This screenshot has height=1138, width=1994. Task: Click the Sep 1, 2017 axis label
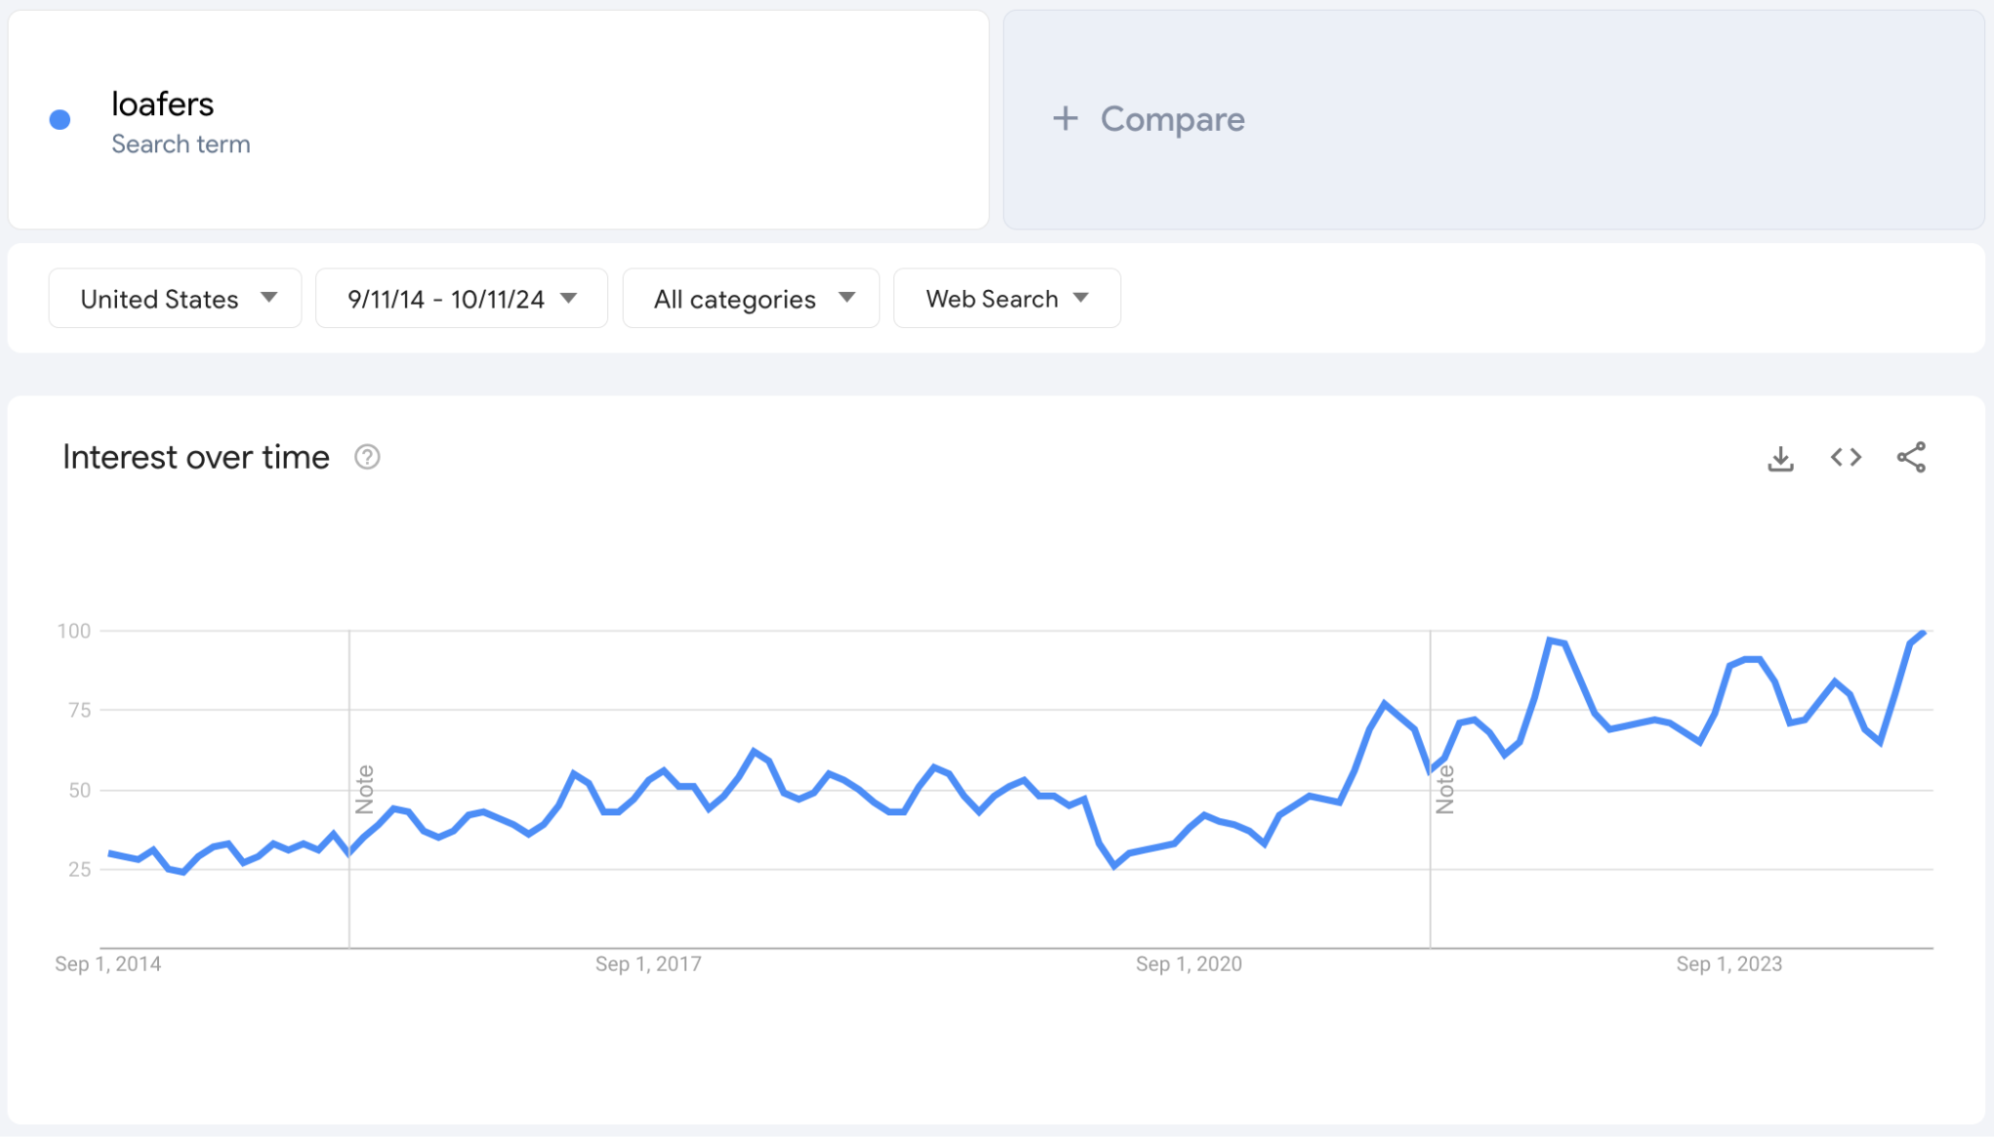click(648, 964)
